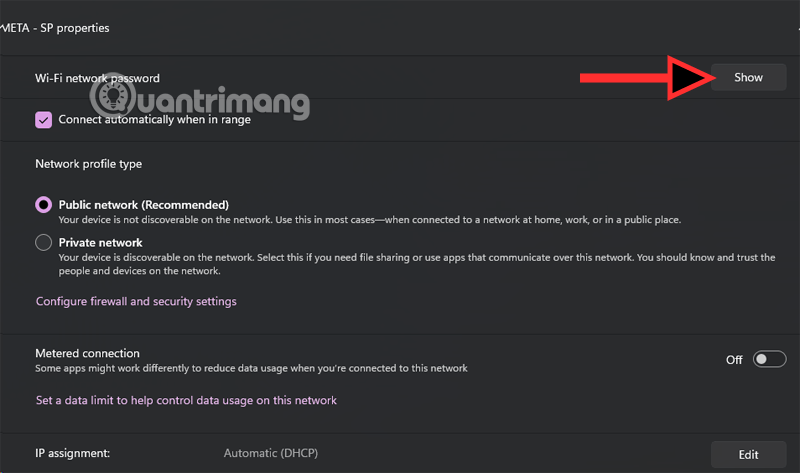Screen dimensions: 800x473
Task: Click the Public network description text
Action: (370, 220)
